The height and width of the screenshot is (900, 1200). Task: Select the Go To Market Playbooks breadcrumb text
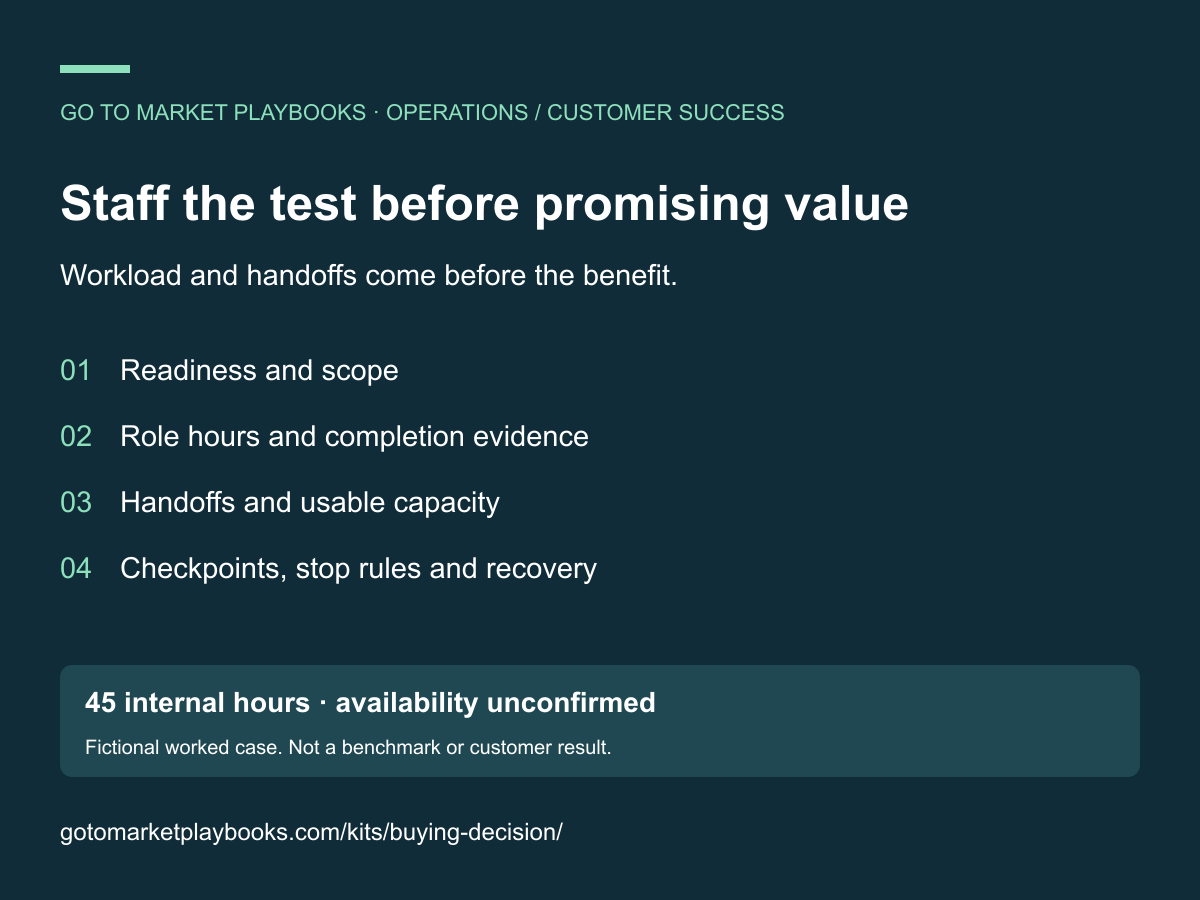coord(213,113)
